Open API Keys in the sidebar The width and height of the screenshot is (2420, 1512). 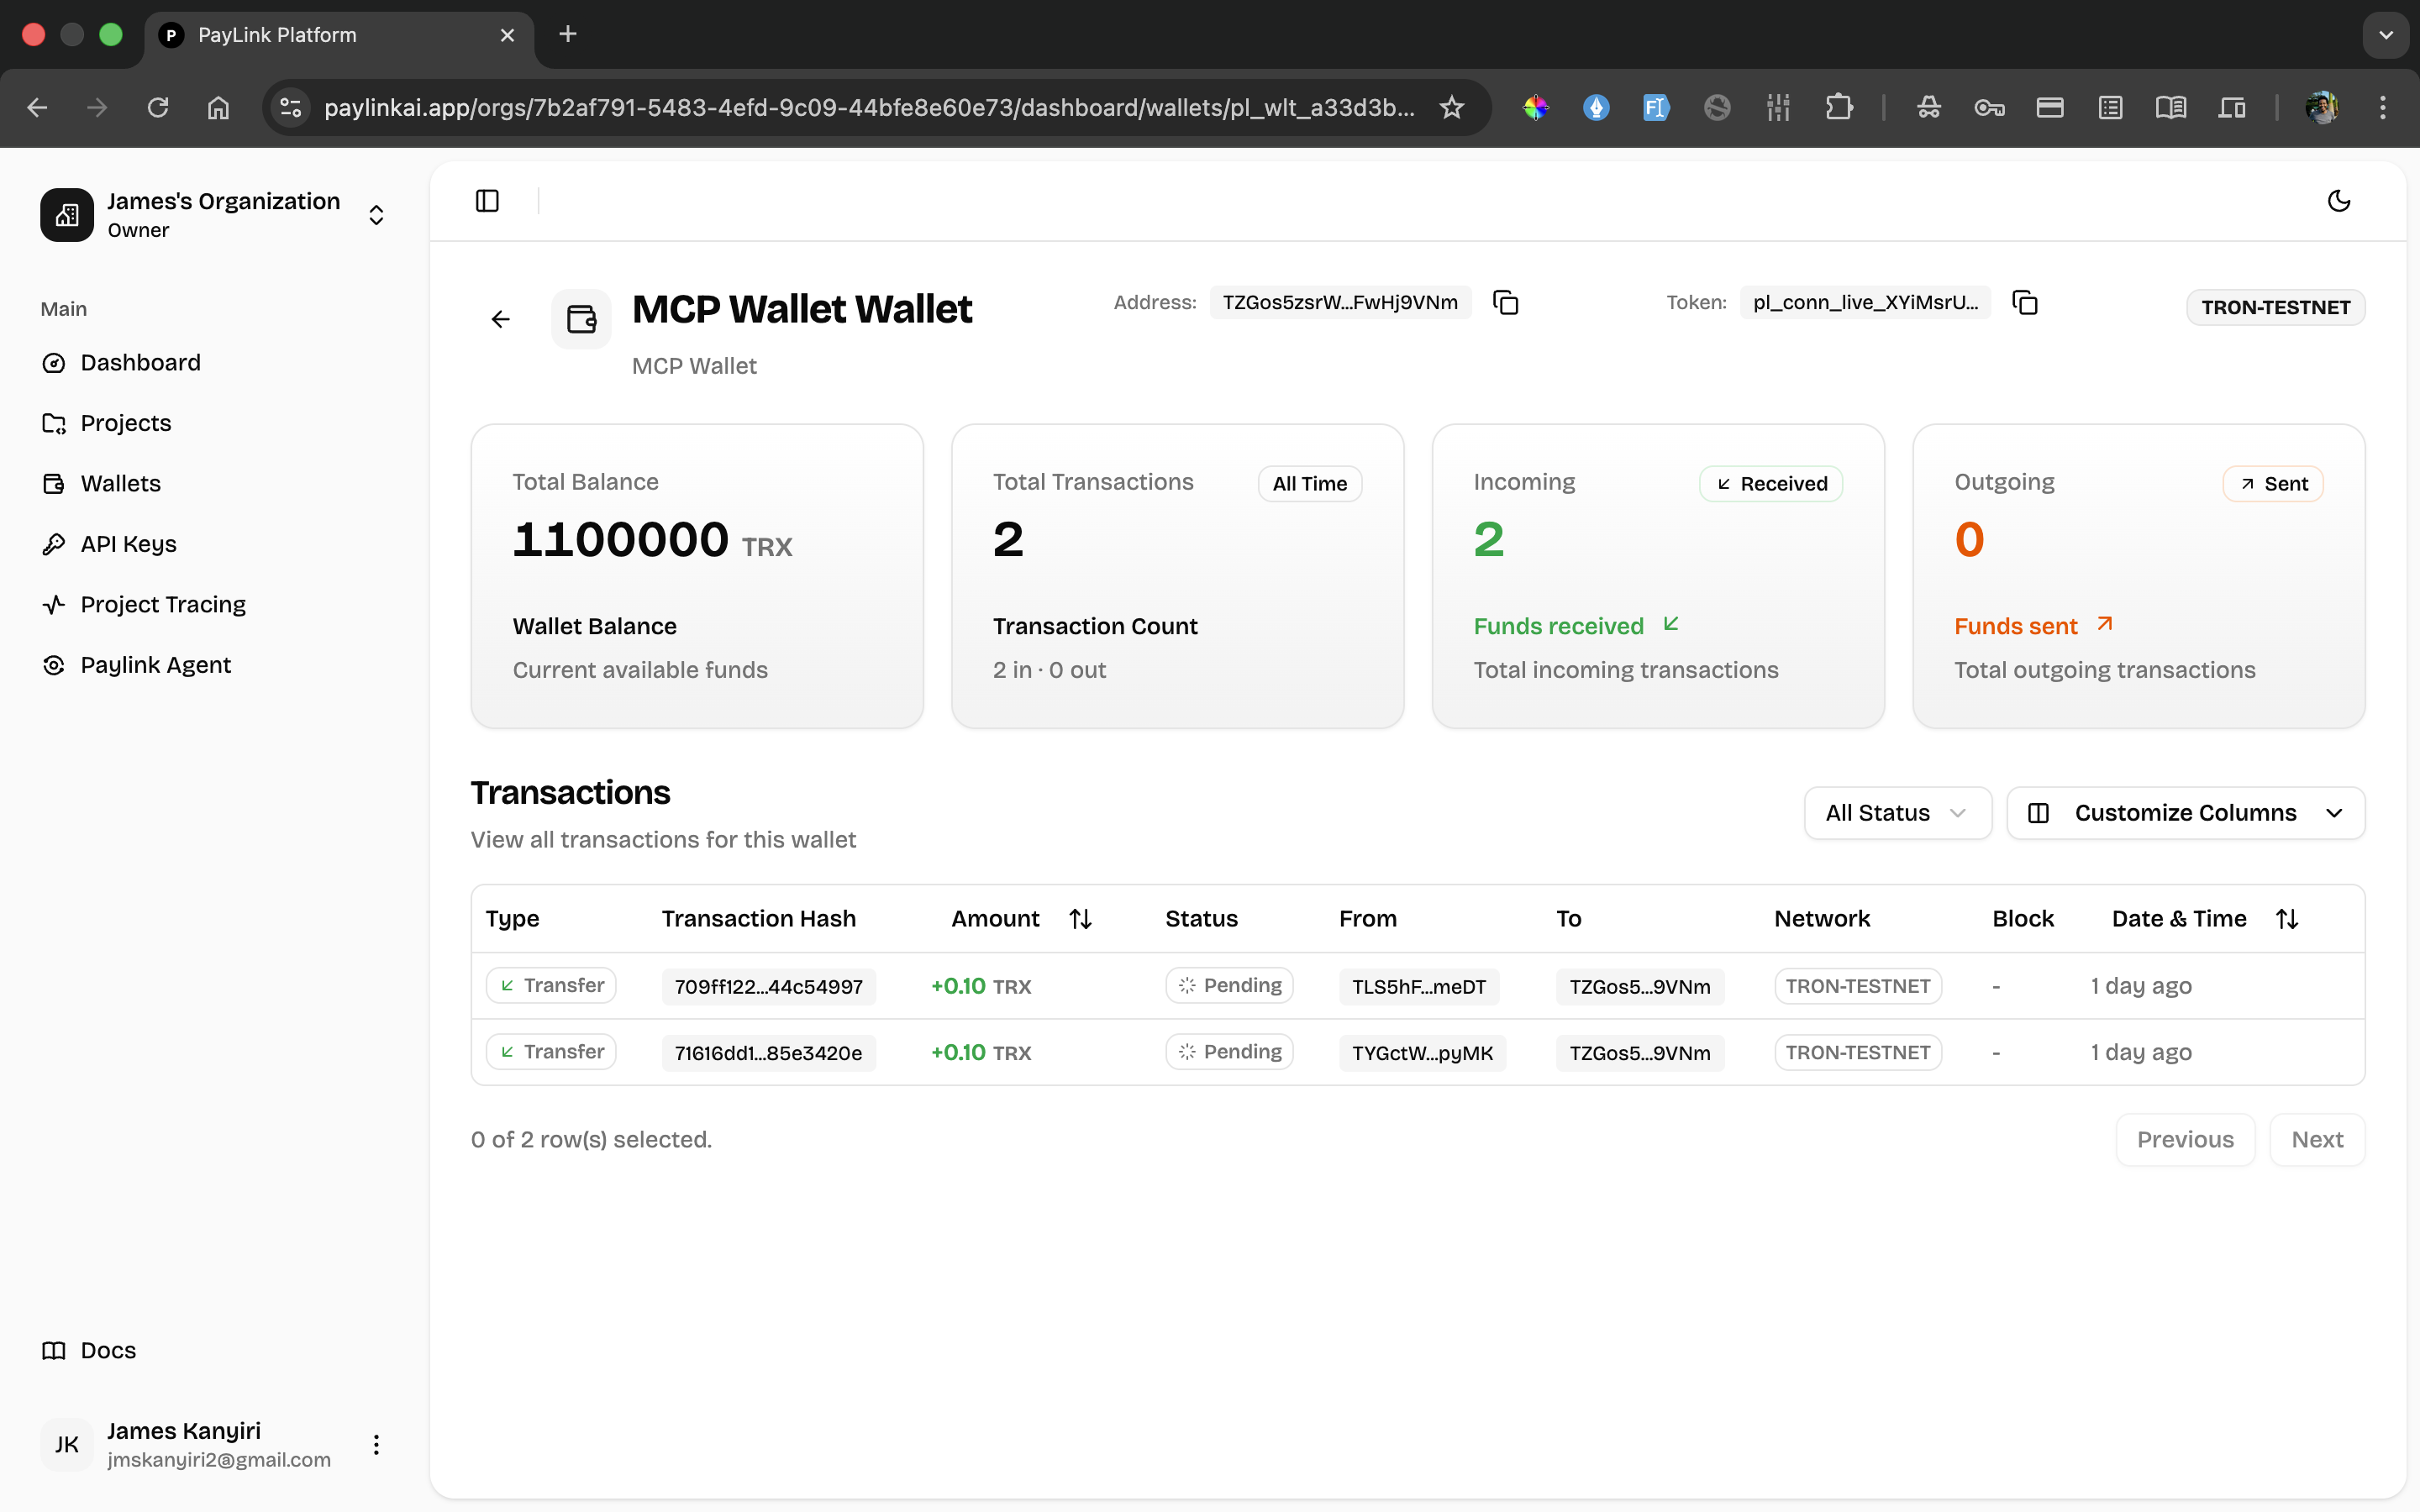click(128, 543)
